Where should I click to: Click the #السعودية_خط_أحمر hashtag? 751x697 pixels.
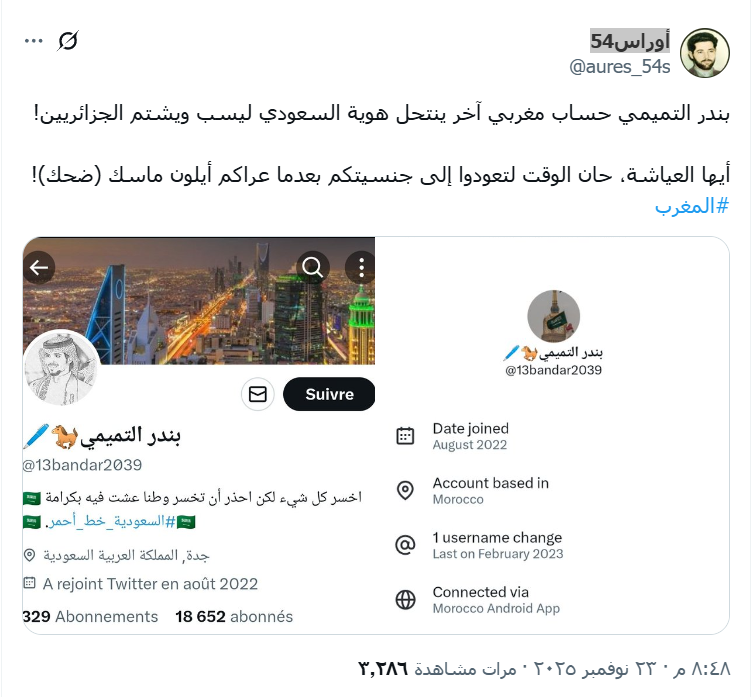111,521
